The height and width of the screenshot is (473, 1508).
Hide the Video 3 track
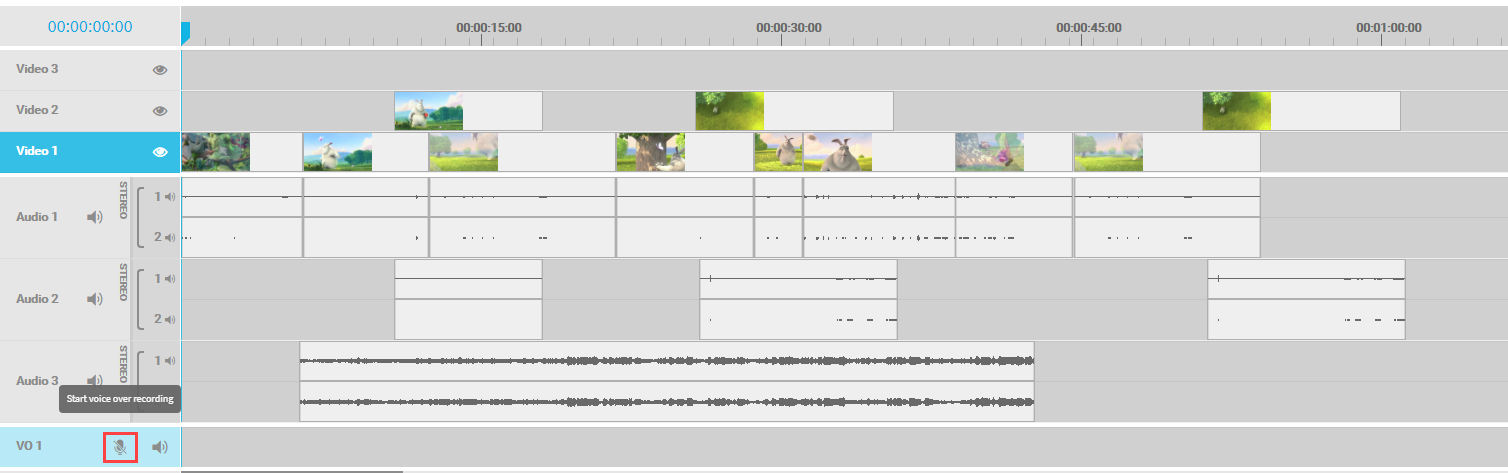159,70
